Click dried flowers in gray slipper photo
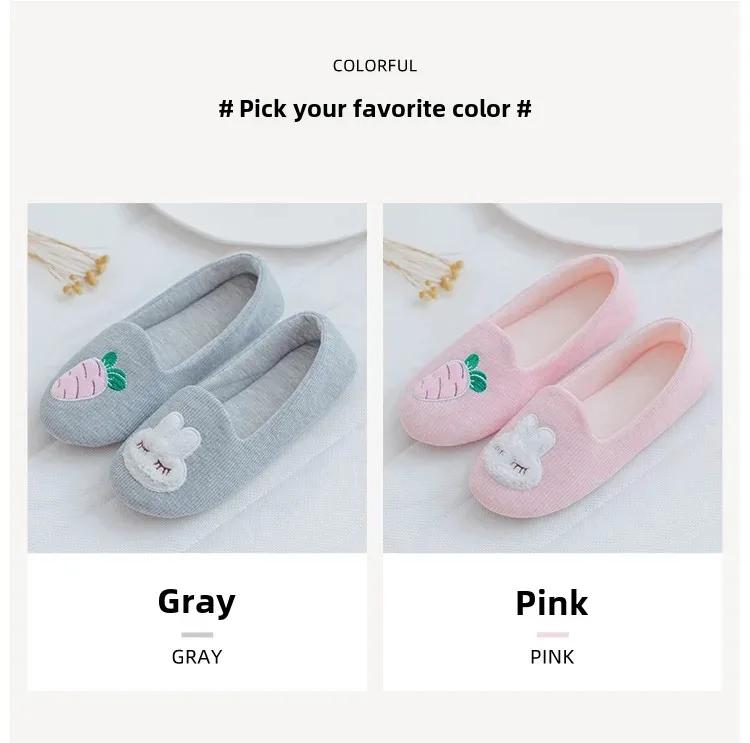 (69, 262)
